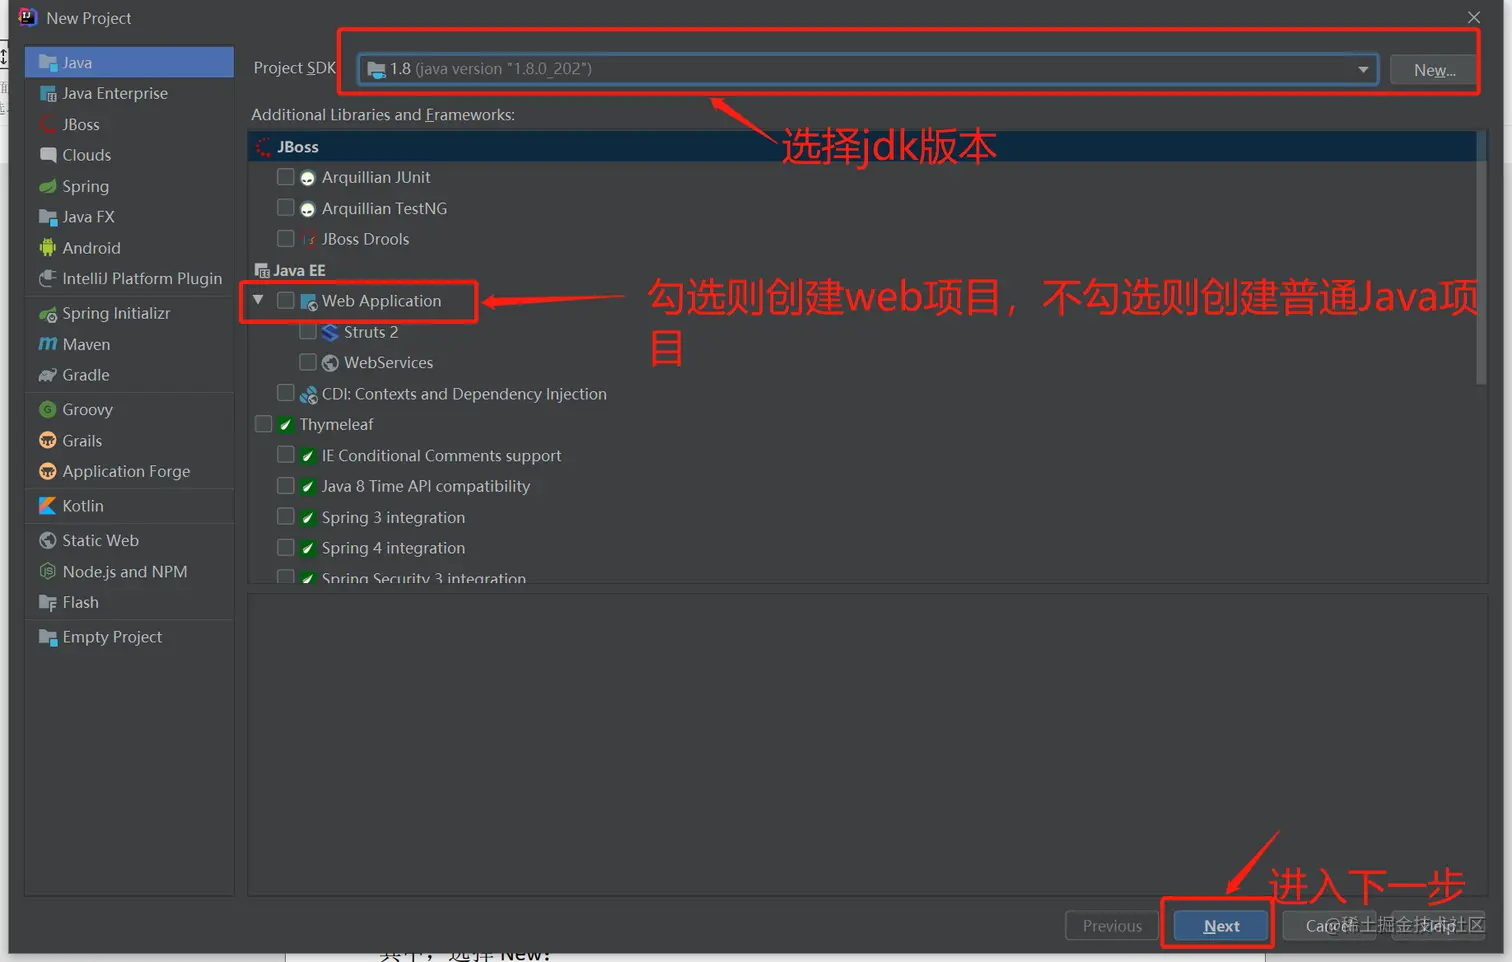Click the Spring Initializr icon

click(47, 313)
